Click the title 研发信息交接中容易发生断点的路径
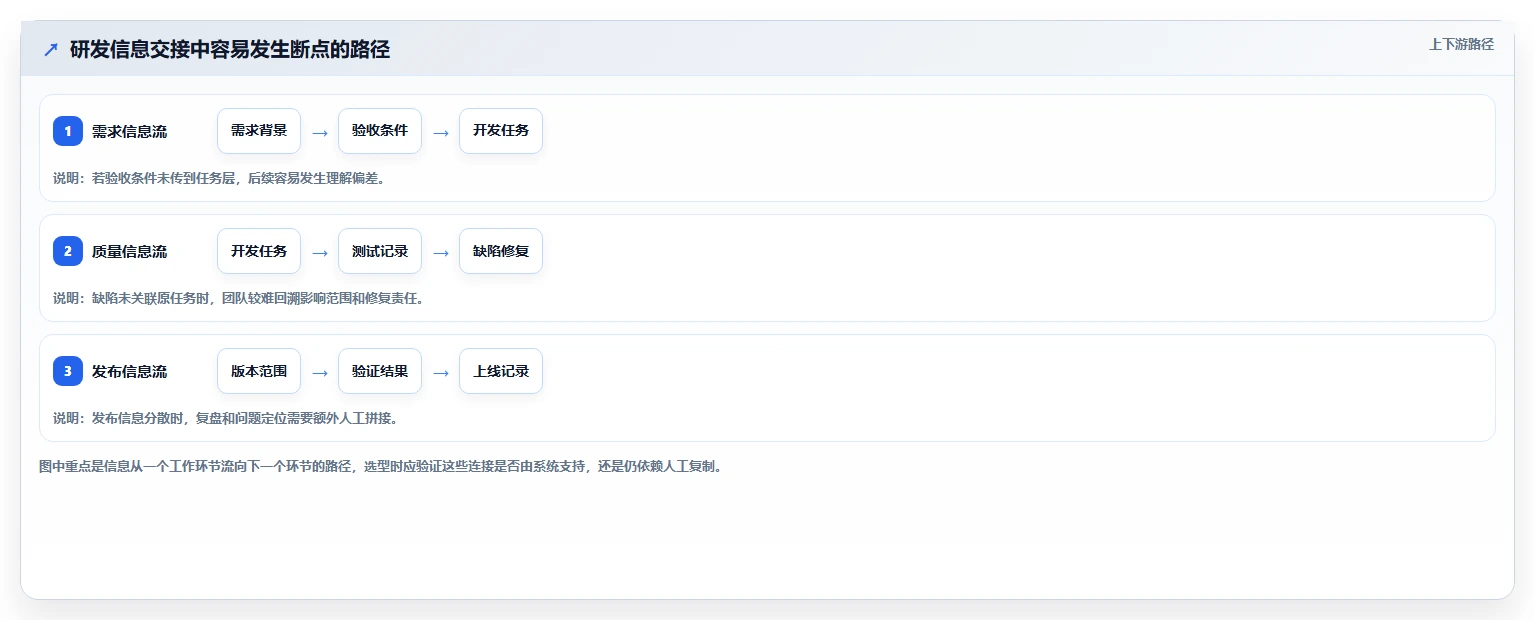Viewport: 1535px width, 620px height. pos(230,50)
